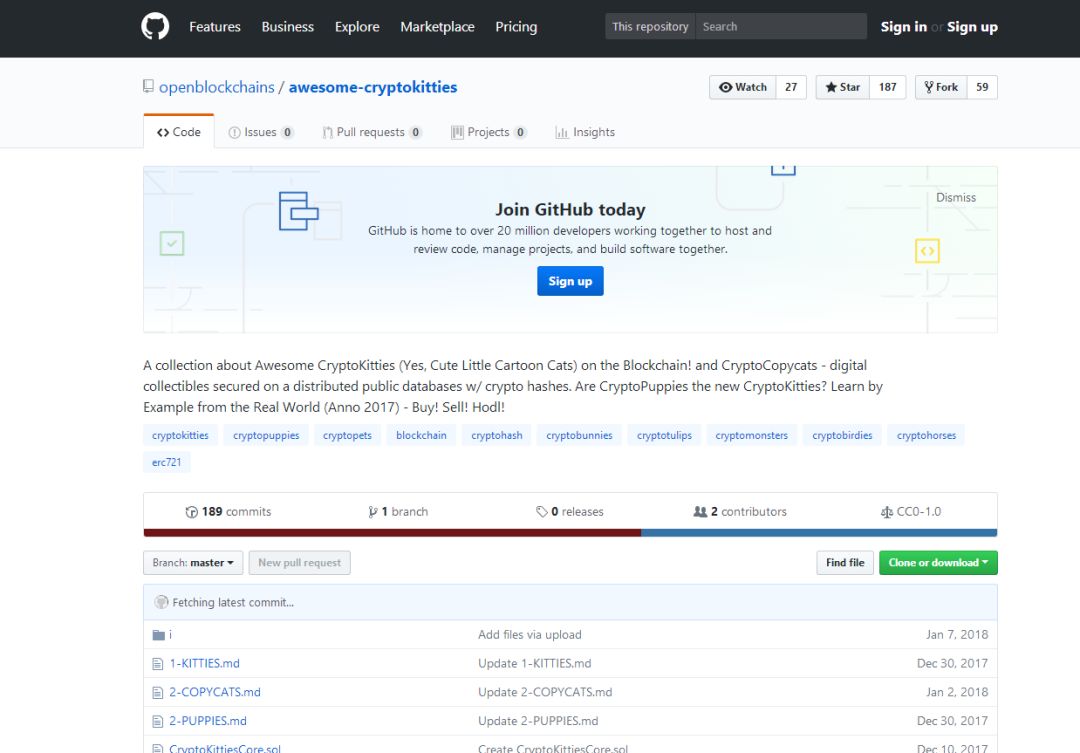Click the repository language breakdown bar
Viewport: 1080px width, 753px height.
point(570,533)
